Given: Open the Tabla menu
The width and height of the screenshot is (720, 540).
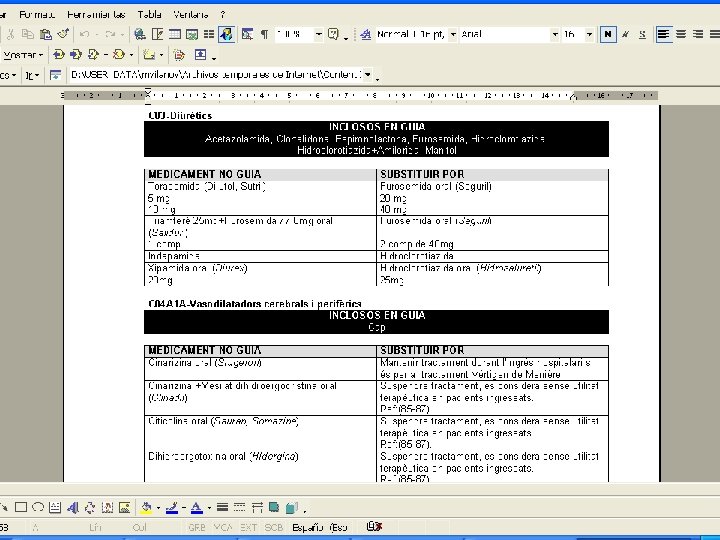Looking at the screenshot, I should pos(150,15).
